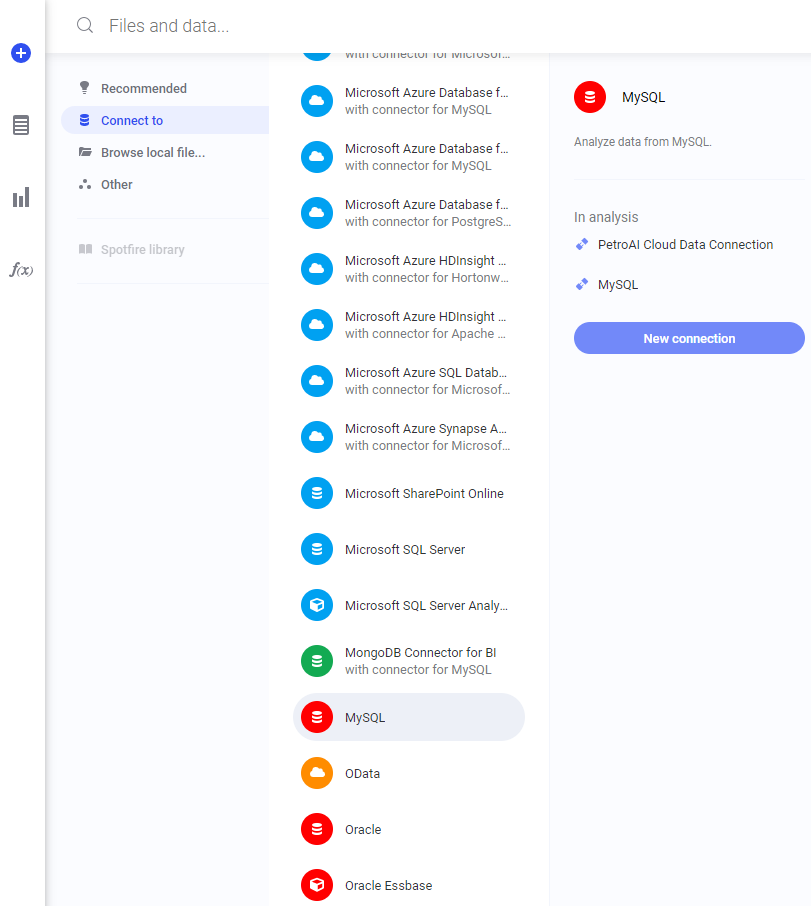Viewport: 811px width, 906px height.
Task: Select Azure HDInsight Apache cloud icon
Action: point(317,325)
